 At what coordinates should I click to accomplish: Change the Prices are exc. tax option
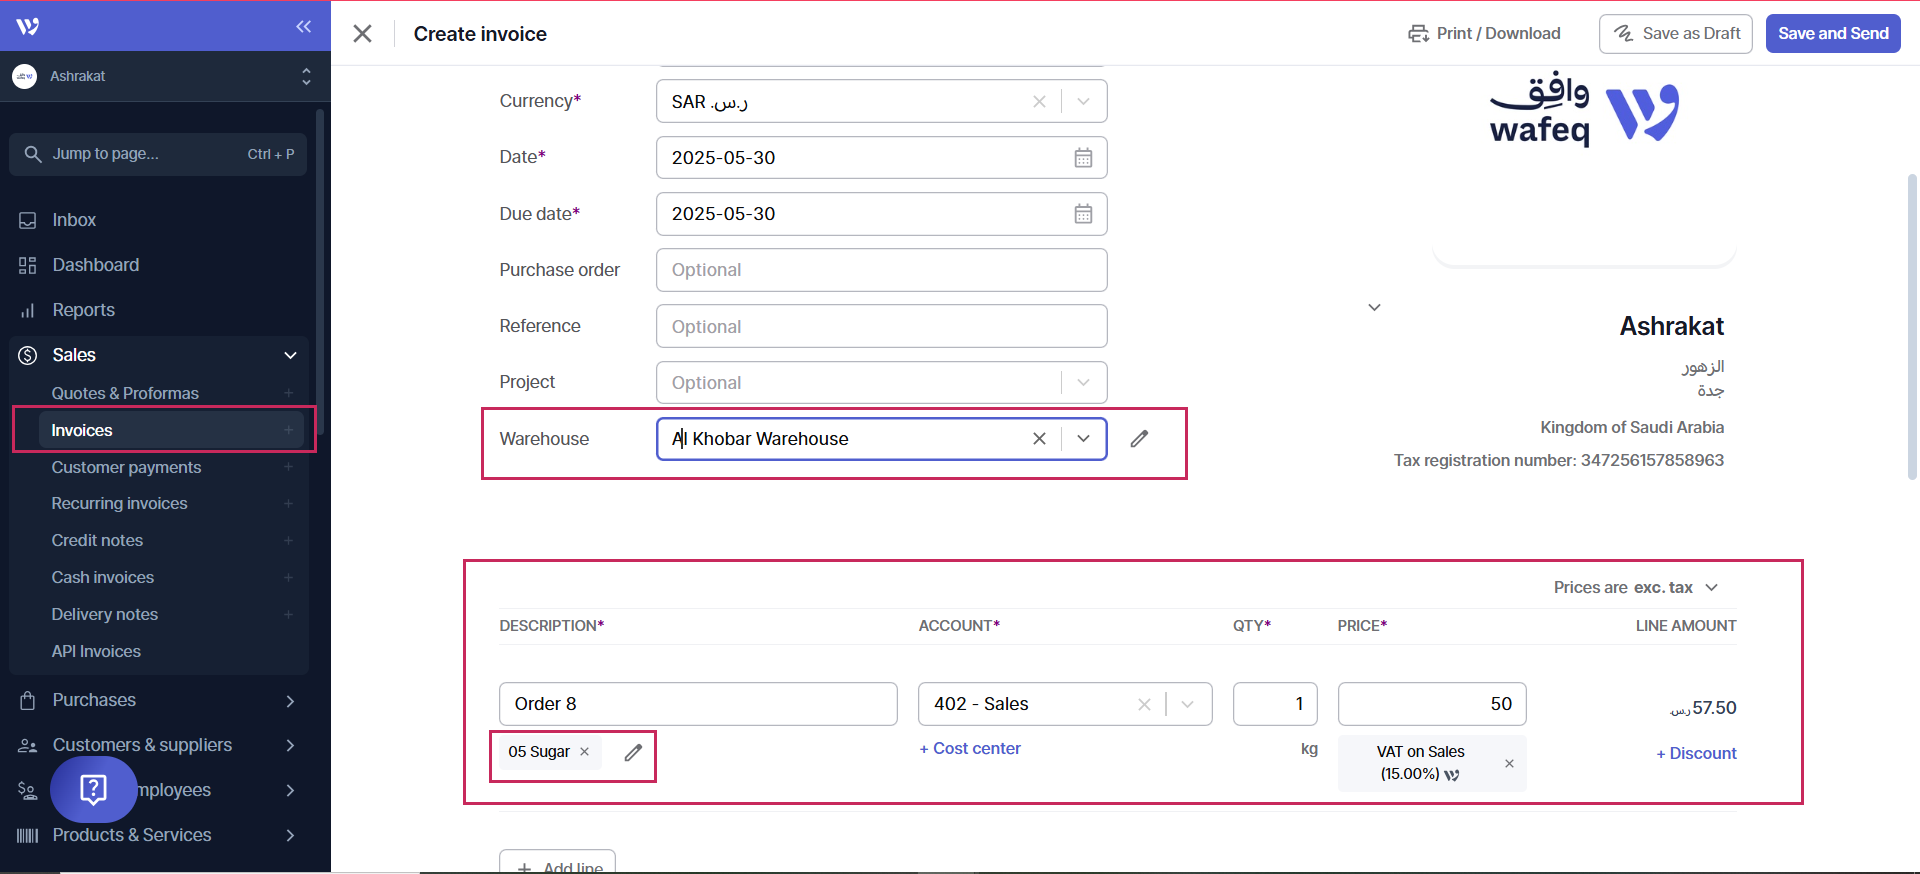tap(1635, 588)
